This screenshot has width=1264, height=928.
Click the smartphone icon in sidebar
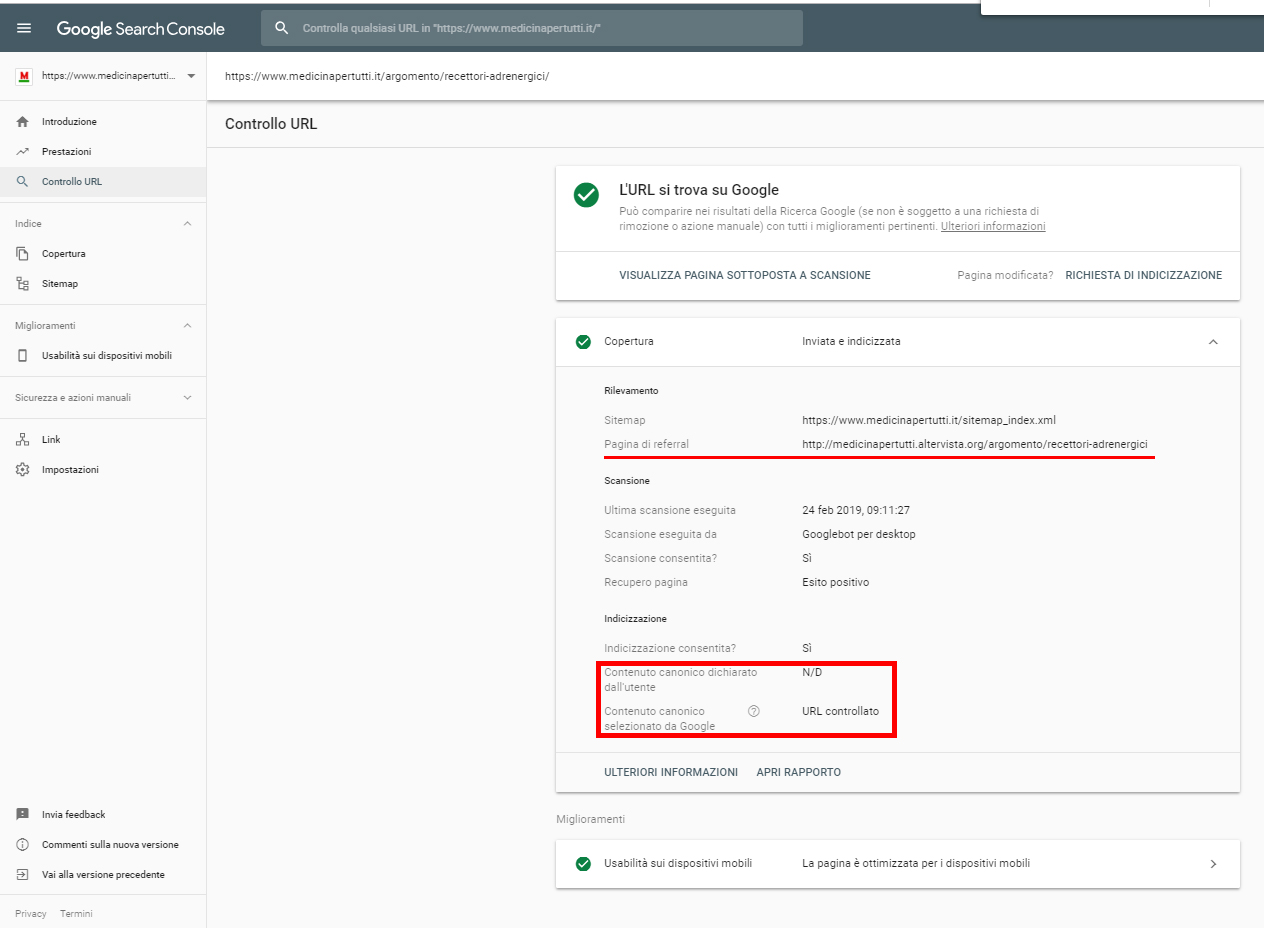tap(23, 356)
